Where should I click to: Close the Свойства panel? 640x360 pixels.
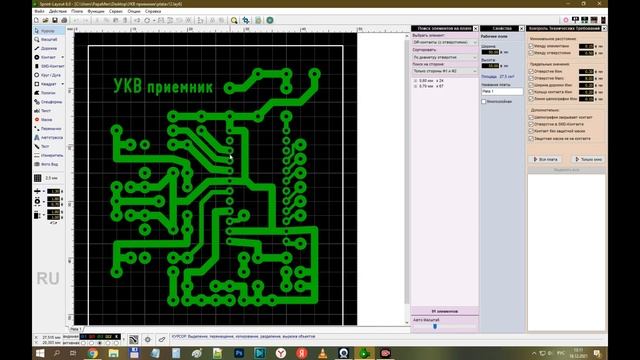(521, 28)
